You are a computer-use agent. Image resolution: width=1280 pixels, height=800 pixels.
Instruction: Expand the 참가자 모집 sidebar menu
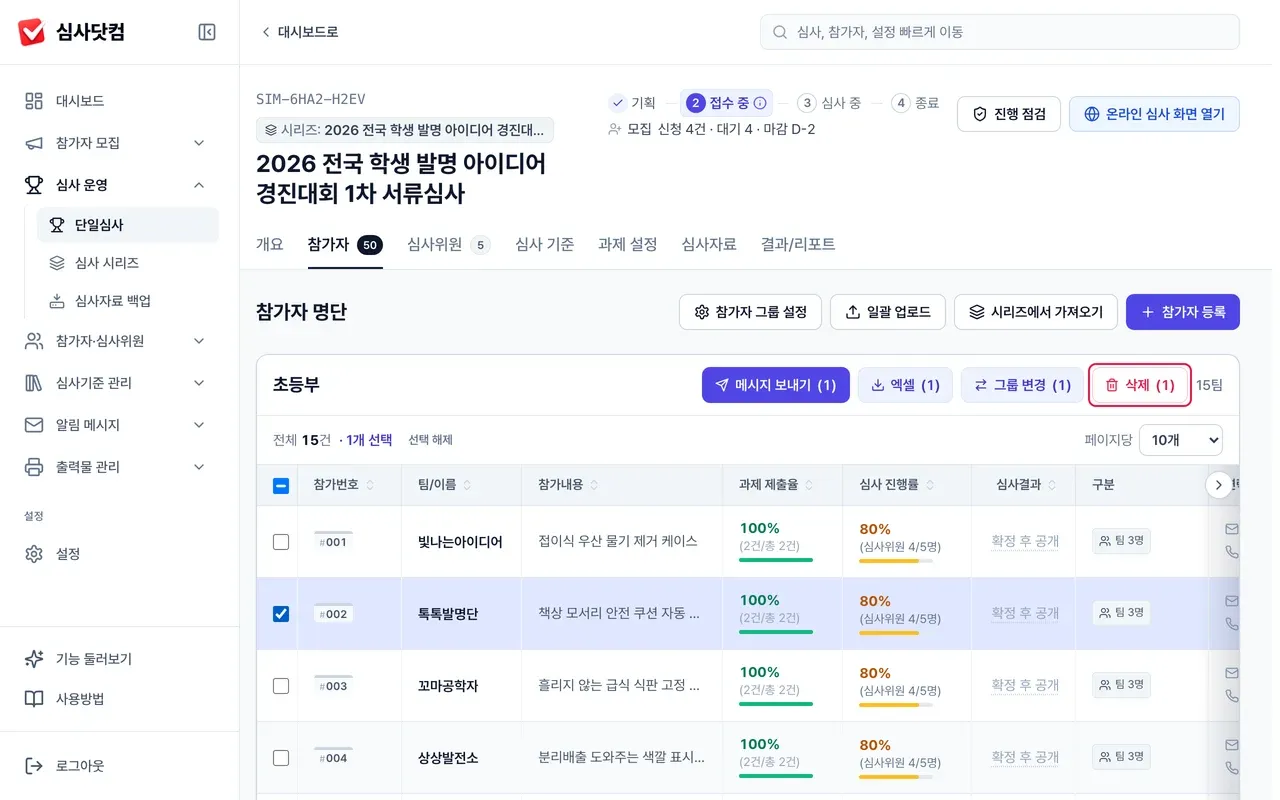(x=120, y=143)
